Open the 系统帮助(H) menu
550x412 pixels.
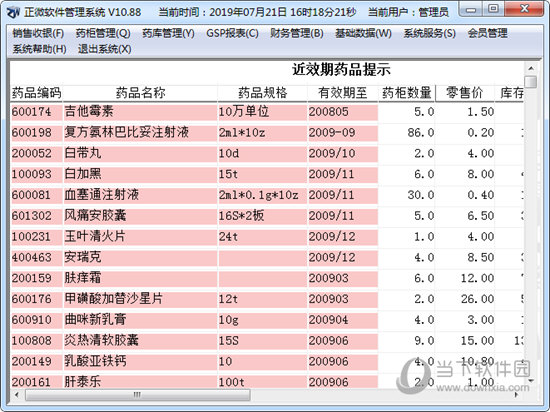(x=39, y=49)
